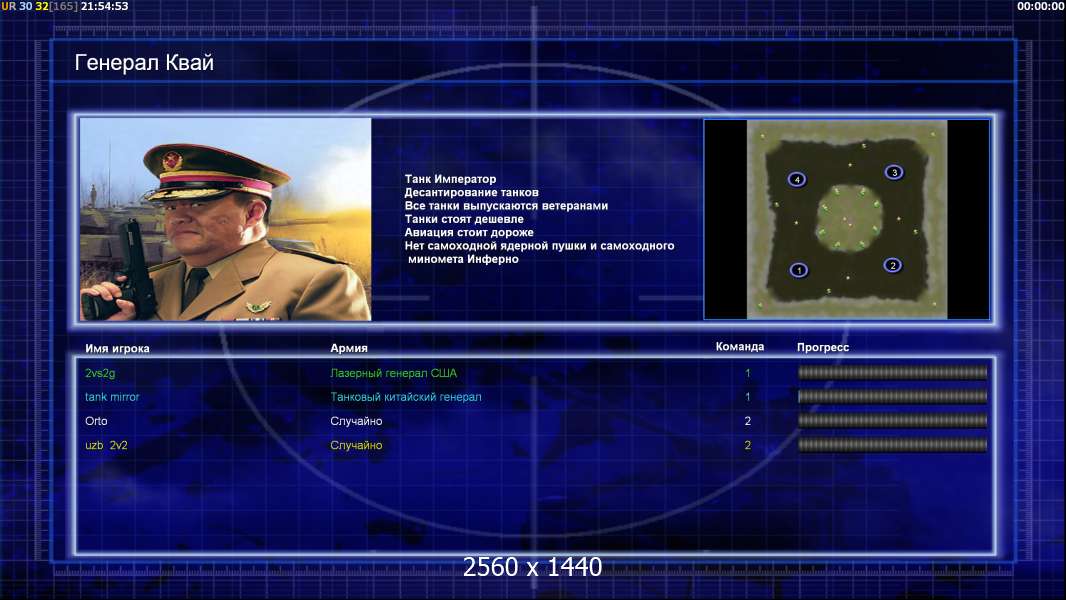Screen dimensions: 1066x600
Task: Select player name 'uzb 2v2'
Action: pyautogui.click(x=106, y=445)
